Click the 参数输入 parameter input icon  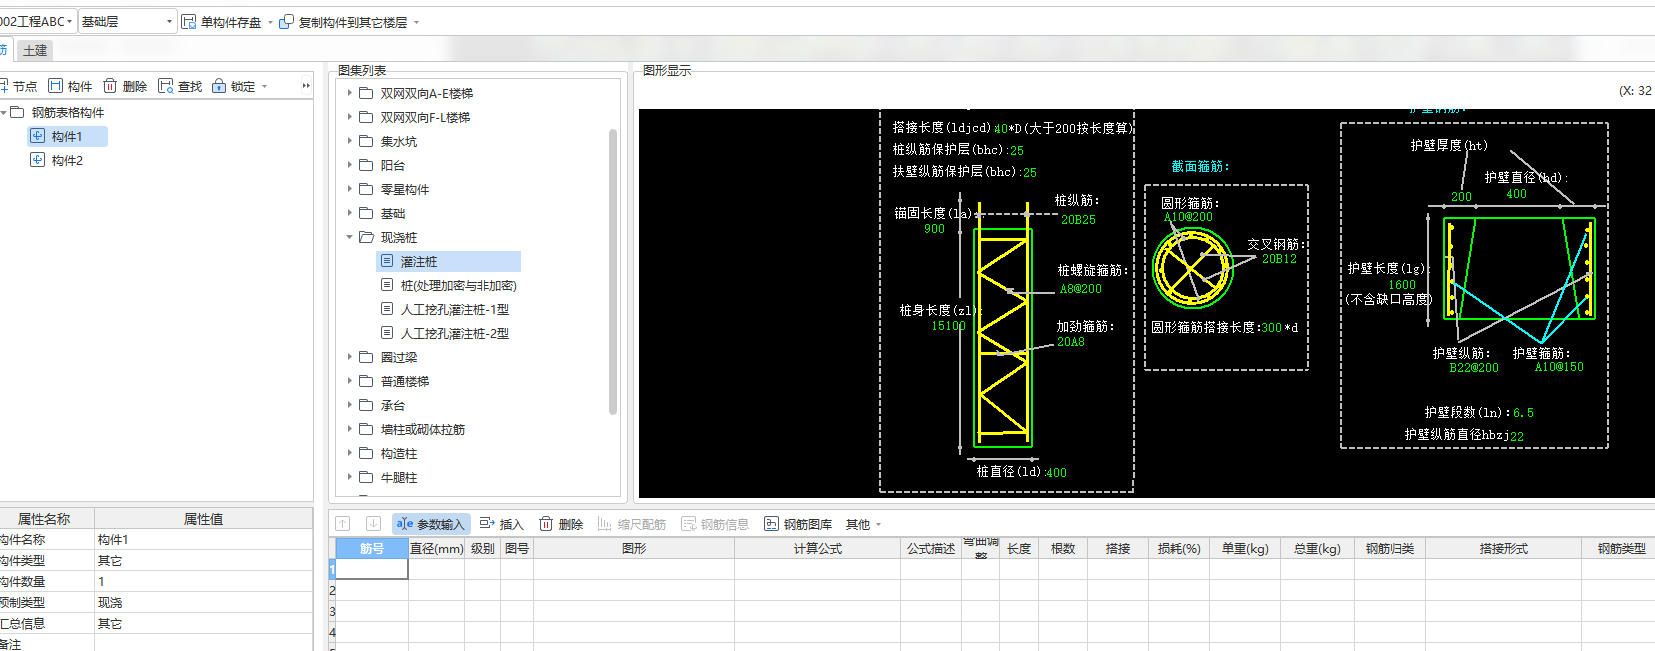(405, 524)
